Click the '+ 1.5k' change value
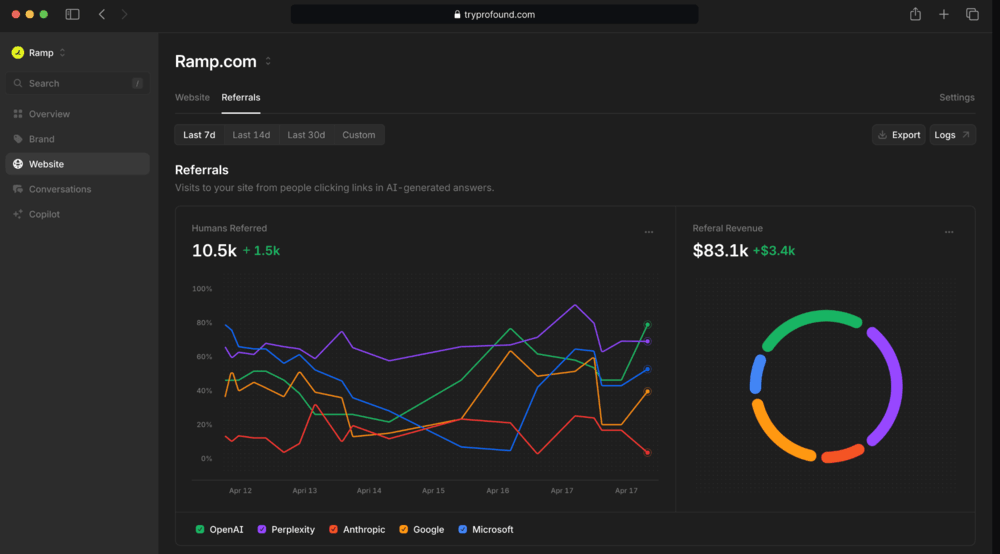This screenshot has width=1000, height=554. coord(261,251)
